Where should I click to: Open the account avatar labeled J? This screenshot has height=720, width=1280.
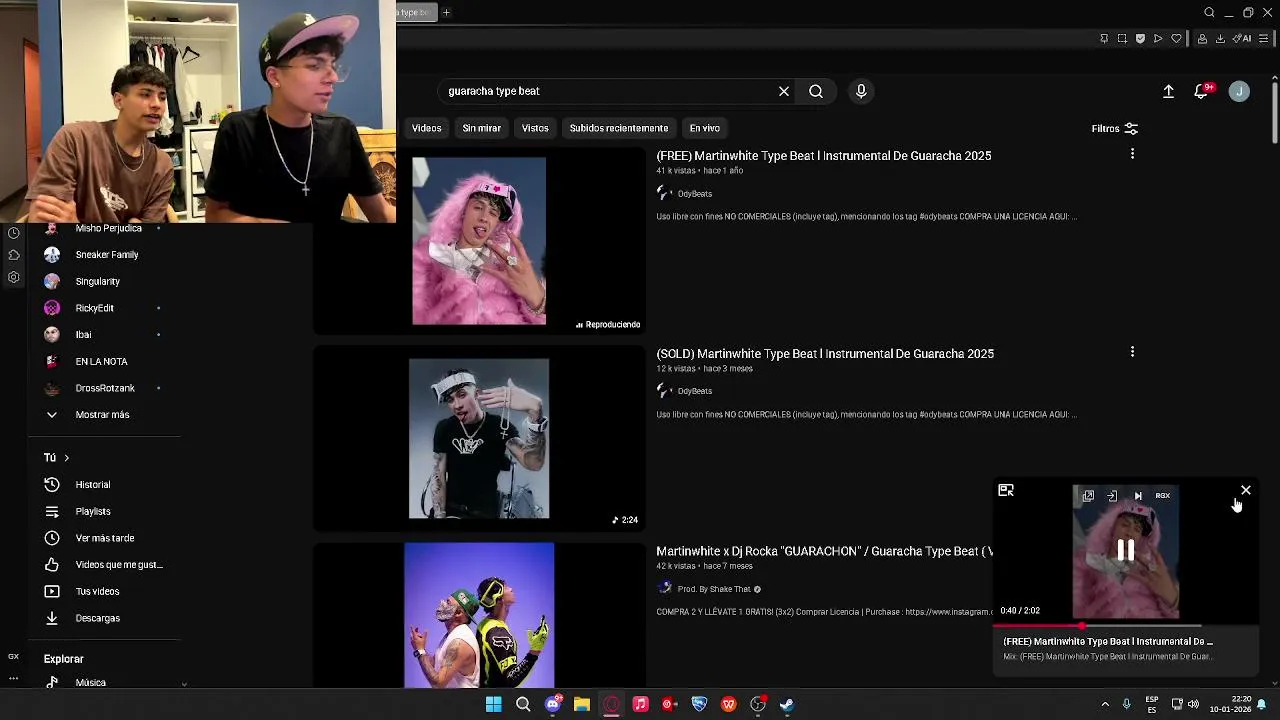(1239, 91)
